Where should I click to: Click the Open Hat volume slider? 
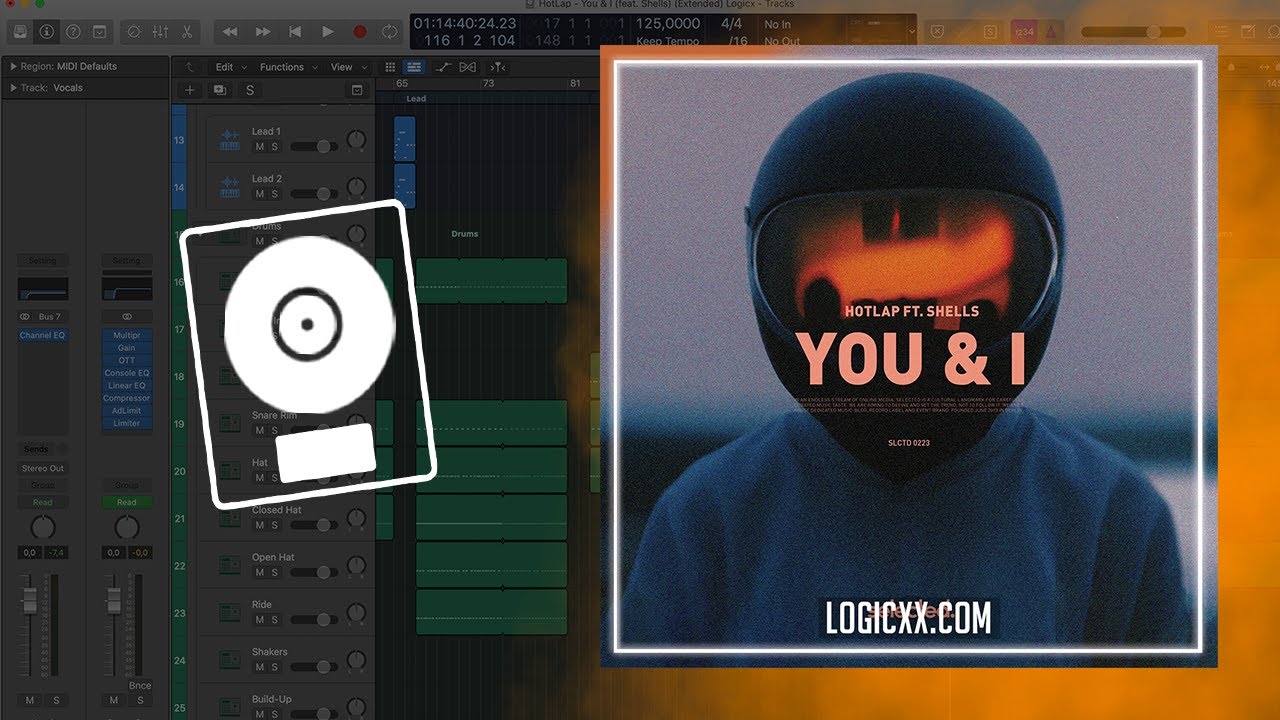coord(314,572)
